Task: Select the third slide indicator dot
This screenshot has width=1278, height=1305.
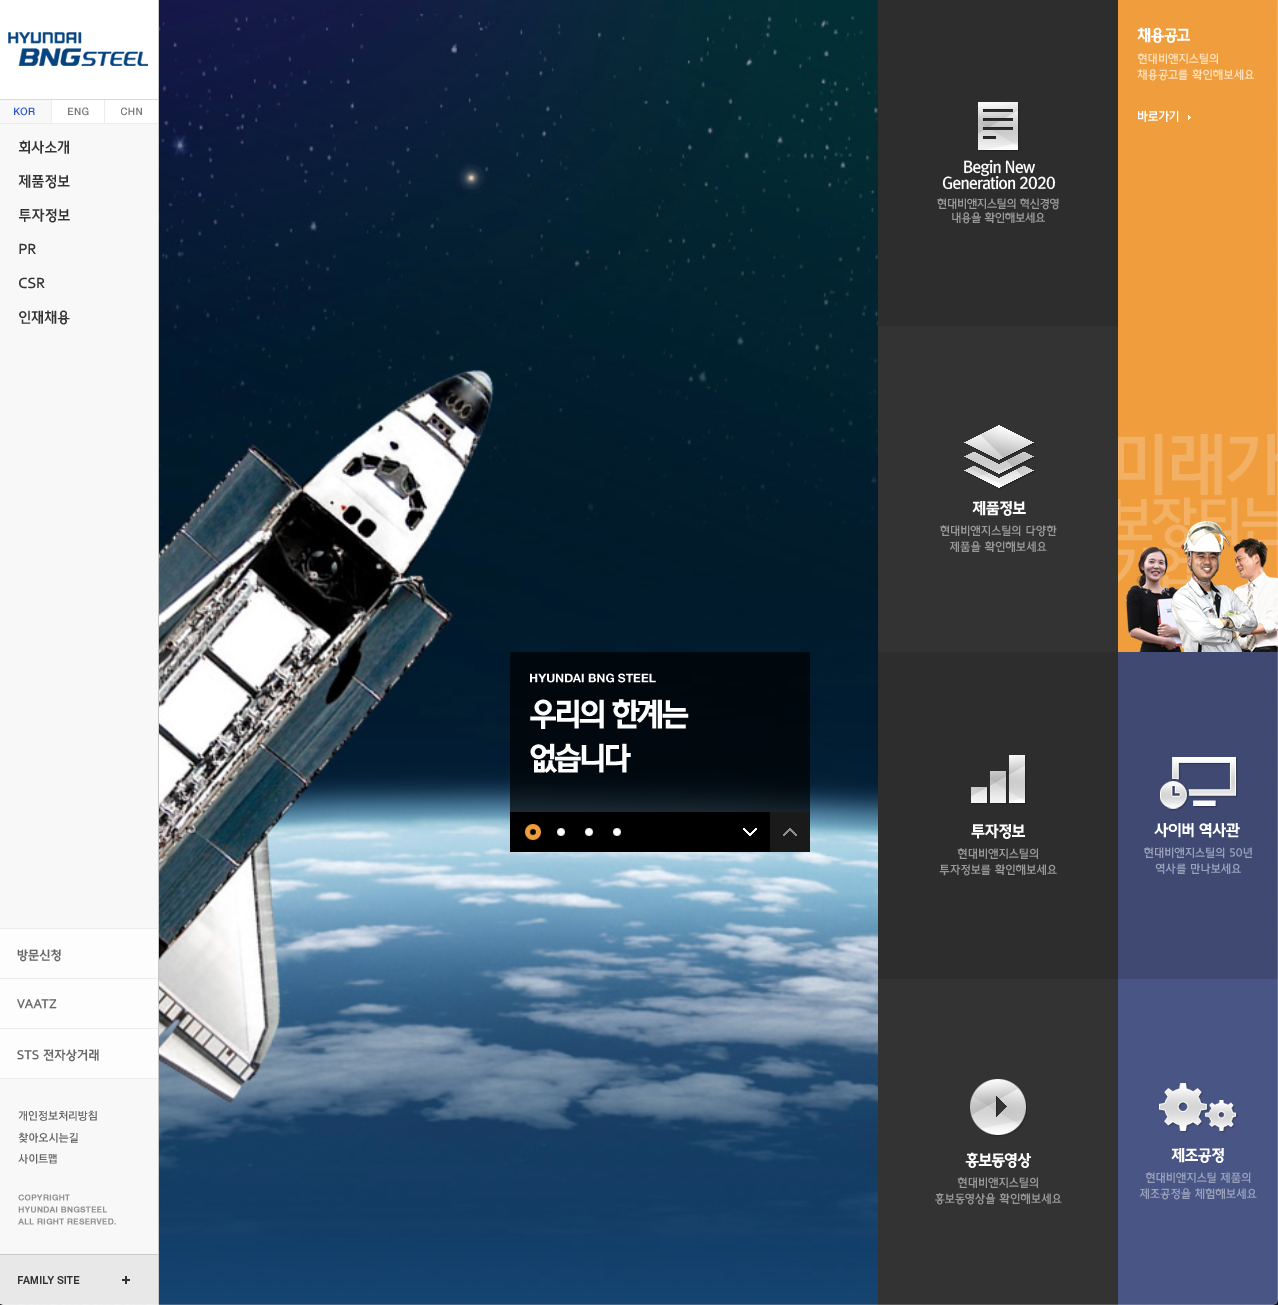Action: [x=589, y=832]
